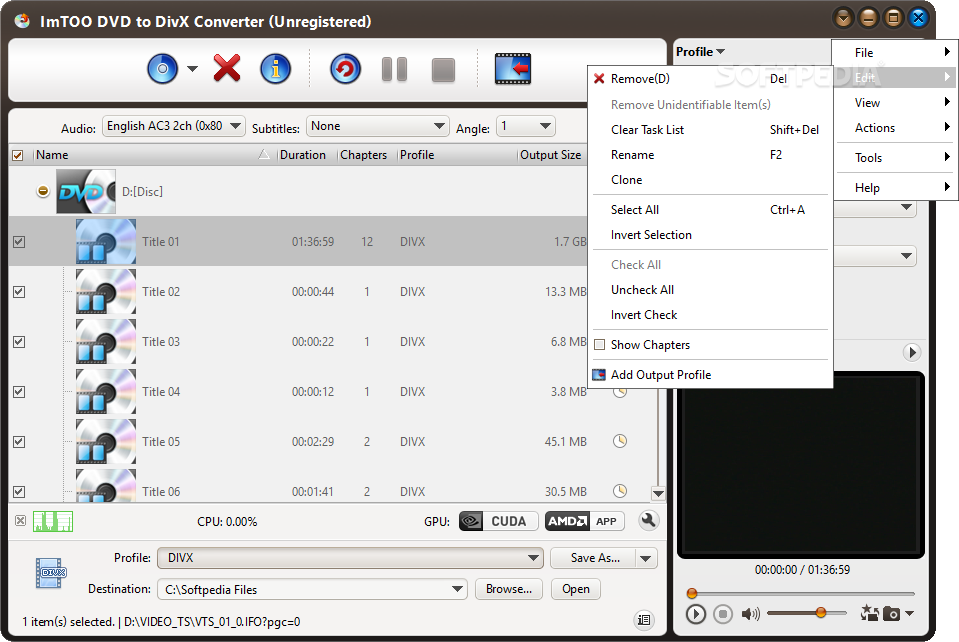Open the Audio track dropdown
This screenshot has height=642, width=959.
(174, 126)
